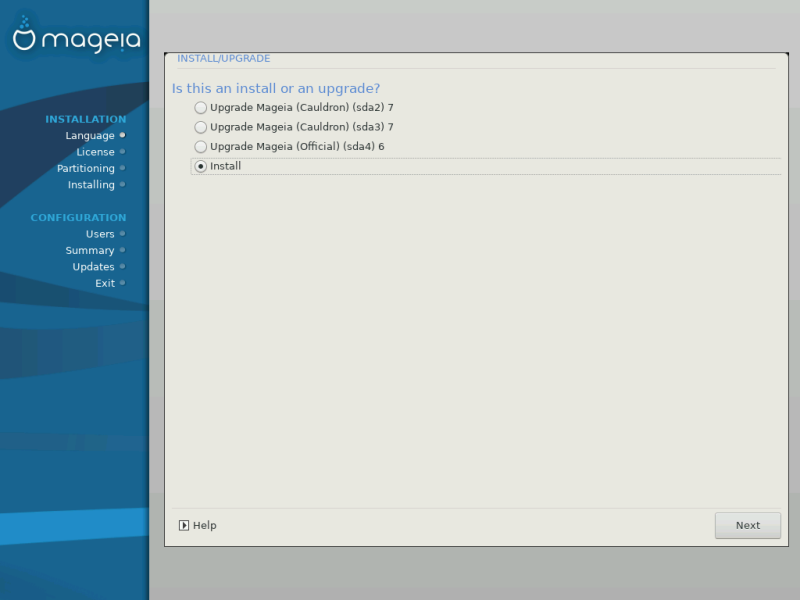Click the INSTALLATION section heading
Image resolution: width=800 pixels, height=600 pixels.
[86, 119]
